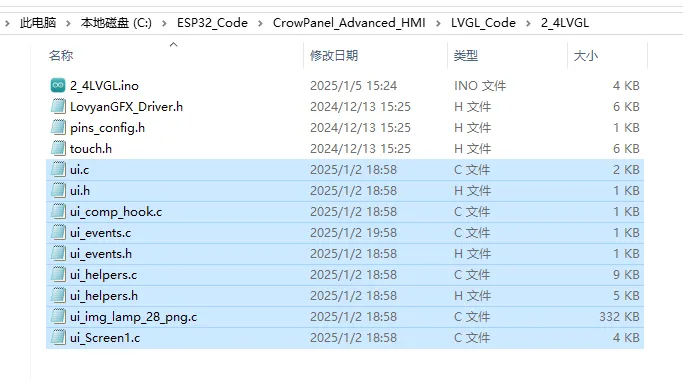The image size is (683, 381).
Task: Expand the chevron after 此电脑 in address bar
Action: coord(68,23)
